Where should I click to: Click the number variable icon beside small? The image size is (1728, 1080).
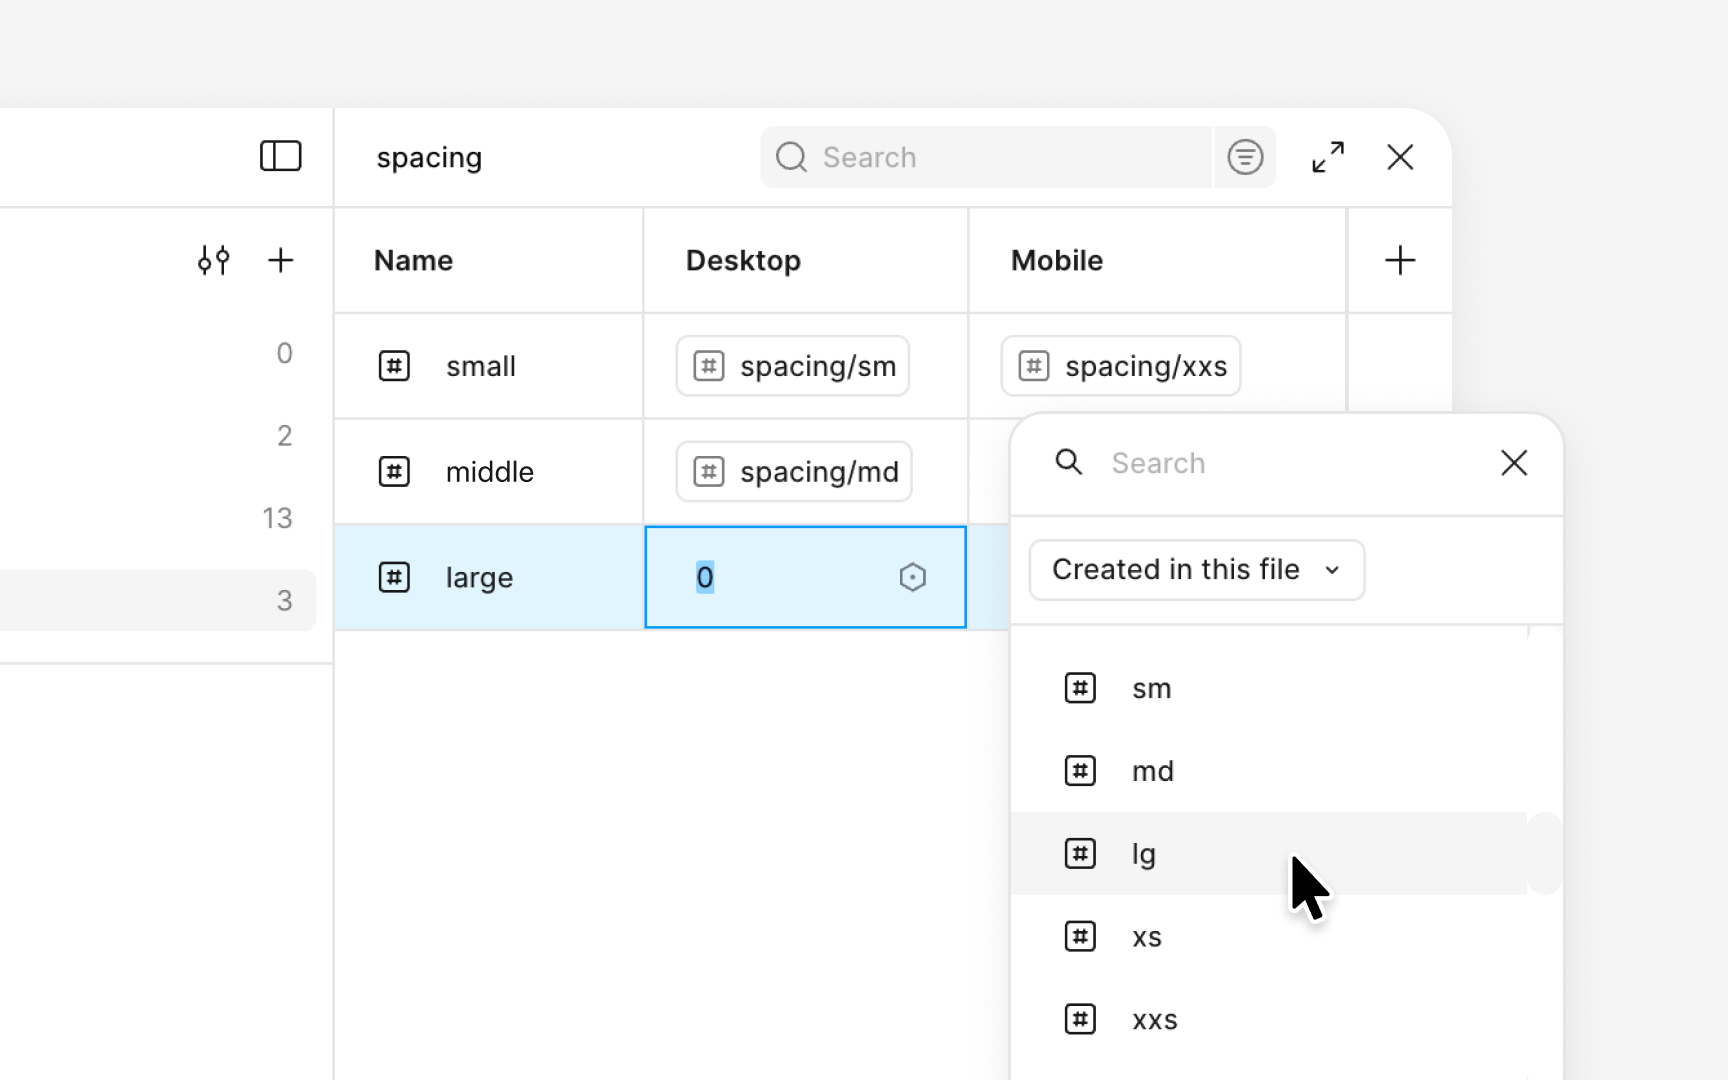point(394,366)
